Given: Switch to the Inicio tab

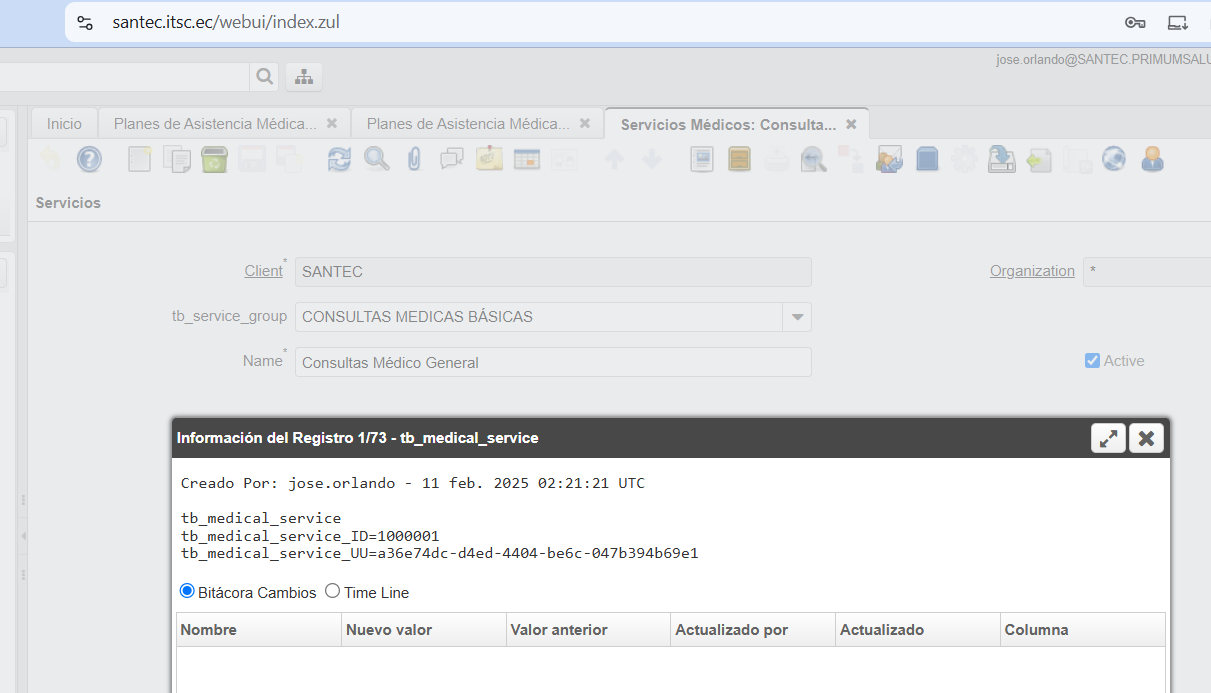Looking at the screenshot, I should coord(64,124).
